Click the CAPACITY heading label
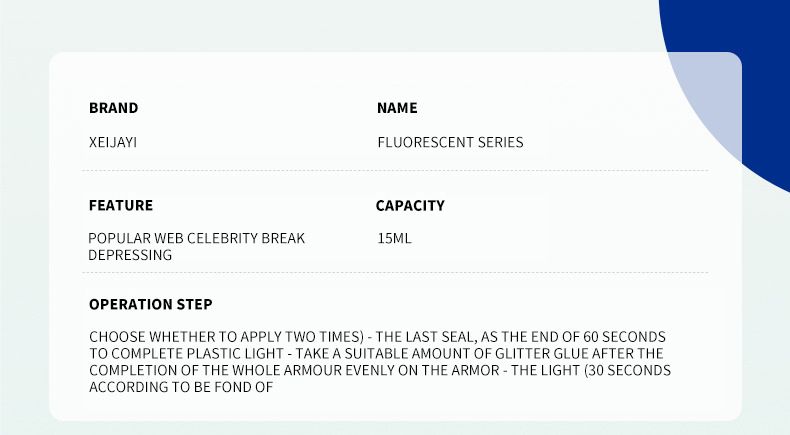This screenshot has width=790, height=435. [x=410, y=205]
